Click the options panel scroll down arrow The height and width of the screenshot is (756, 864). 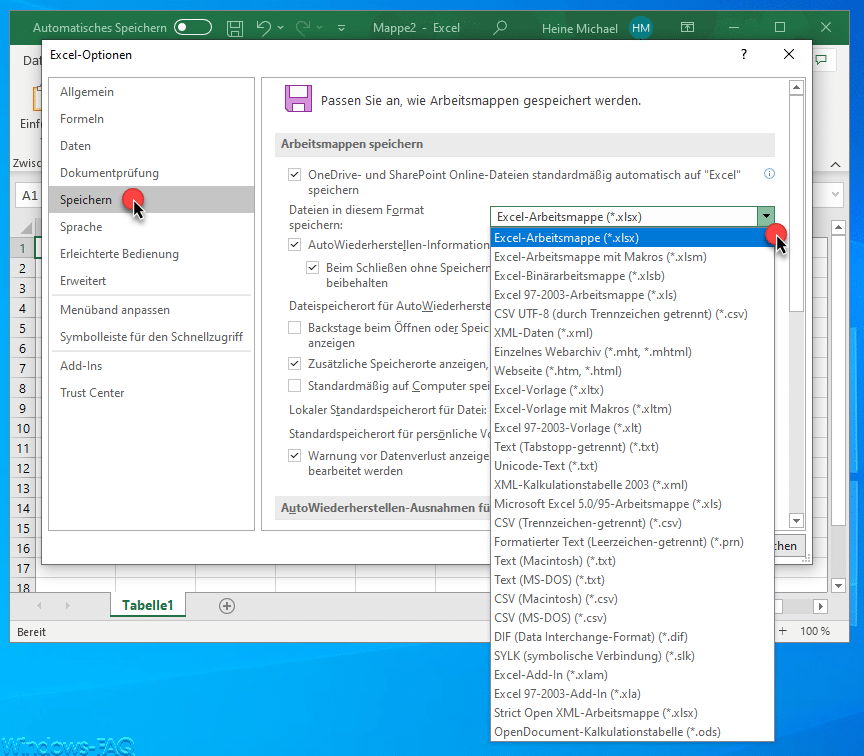coord(796,520)
